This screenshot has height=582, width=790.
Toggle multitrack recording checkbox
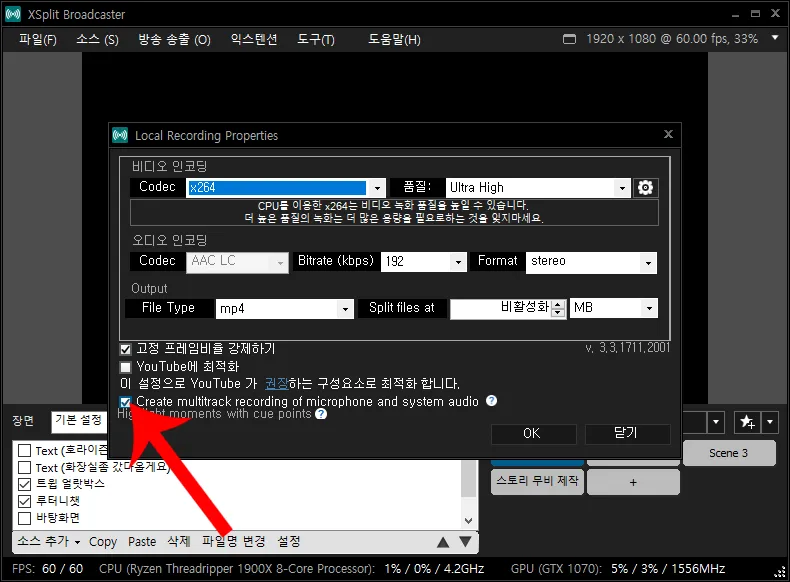(x=125, y=402)
